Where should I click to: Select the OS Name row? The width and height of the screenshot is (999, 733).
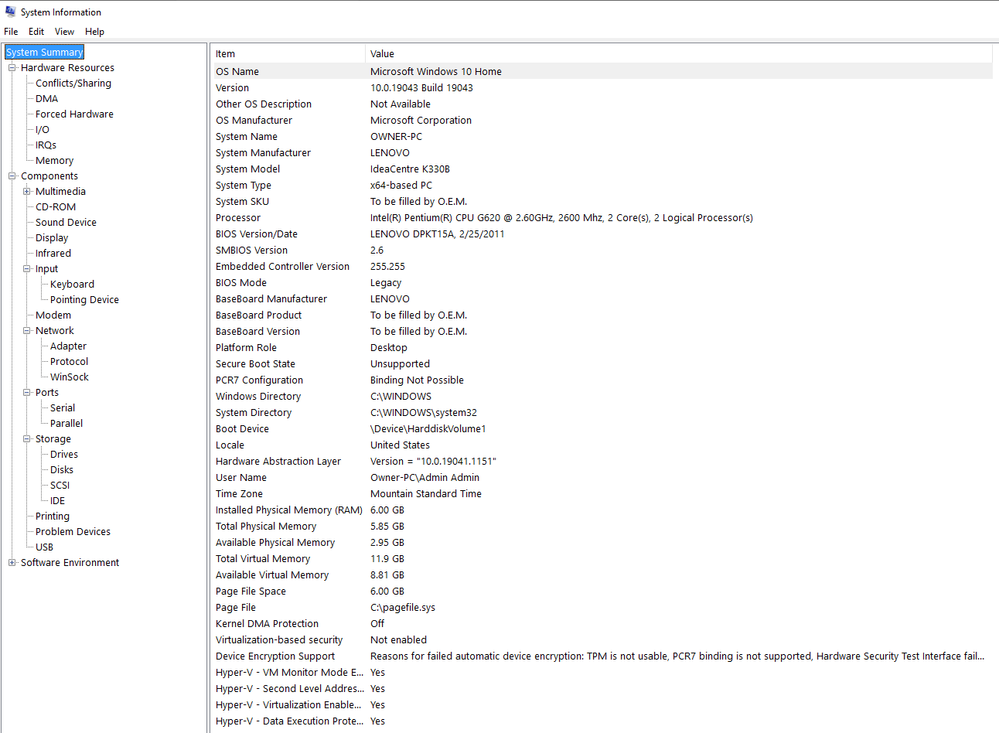point(601,71)
